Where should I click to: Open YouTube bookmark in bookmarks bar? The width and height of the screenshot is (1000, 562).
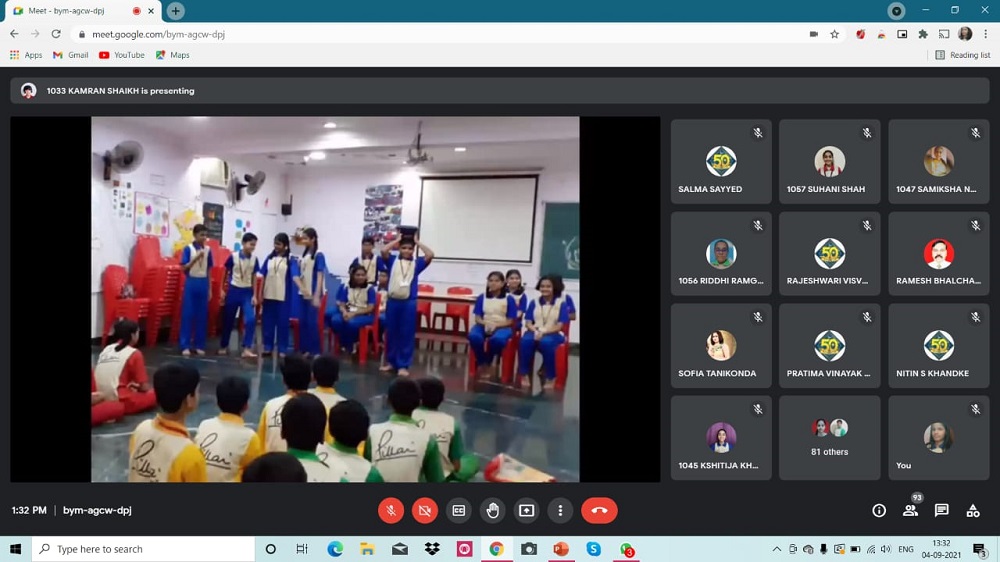coord(122,55)
